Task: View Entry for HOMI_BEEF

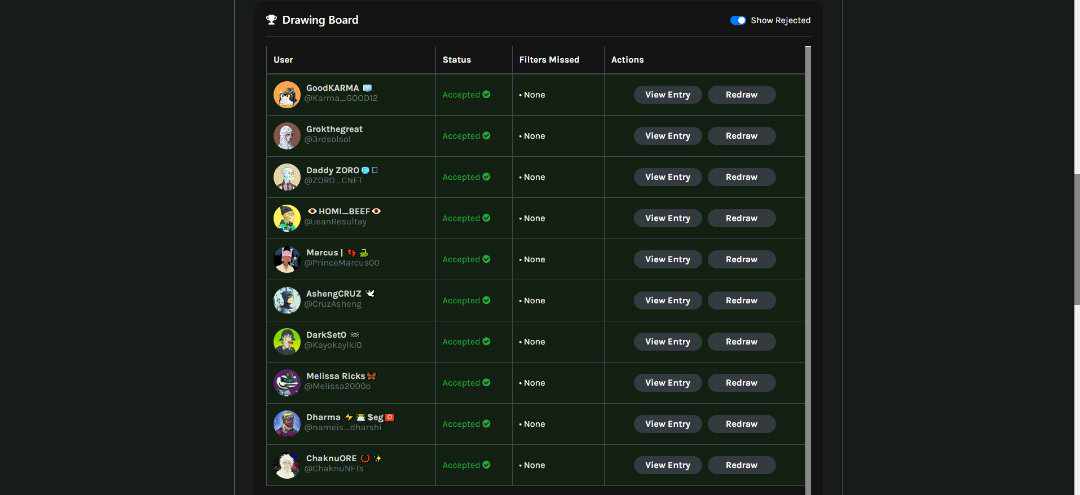Action: [x=667, y=218]
